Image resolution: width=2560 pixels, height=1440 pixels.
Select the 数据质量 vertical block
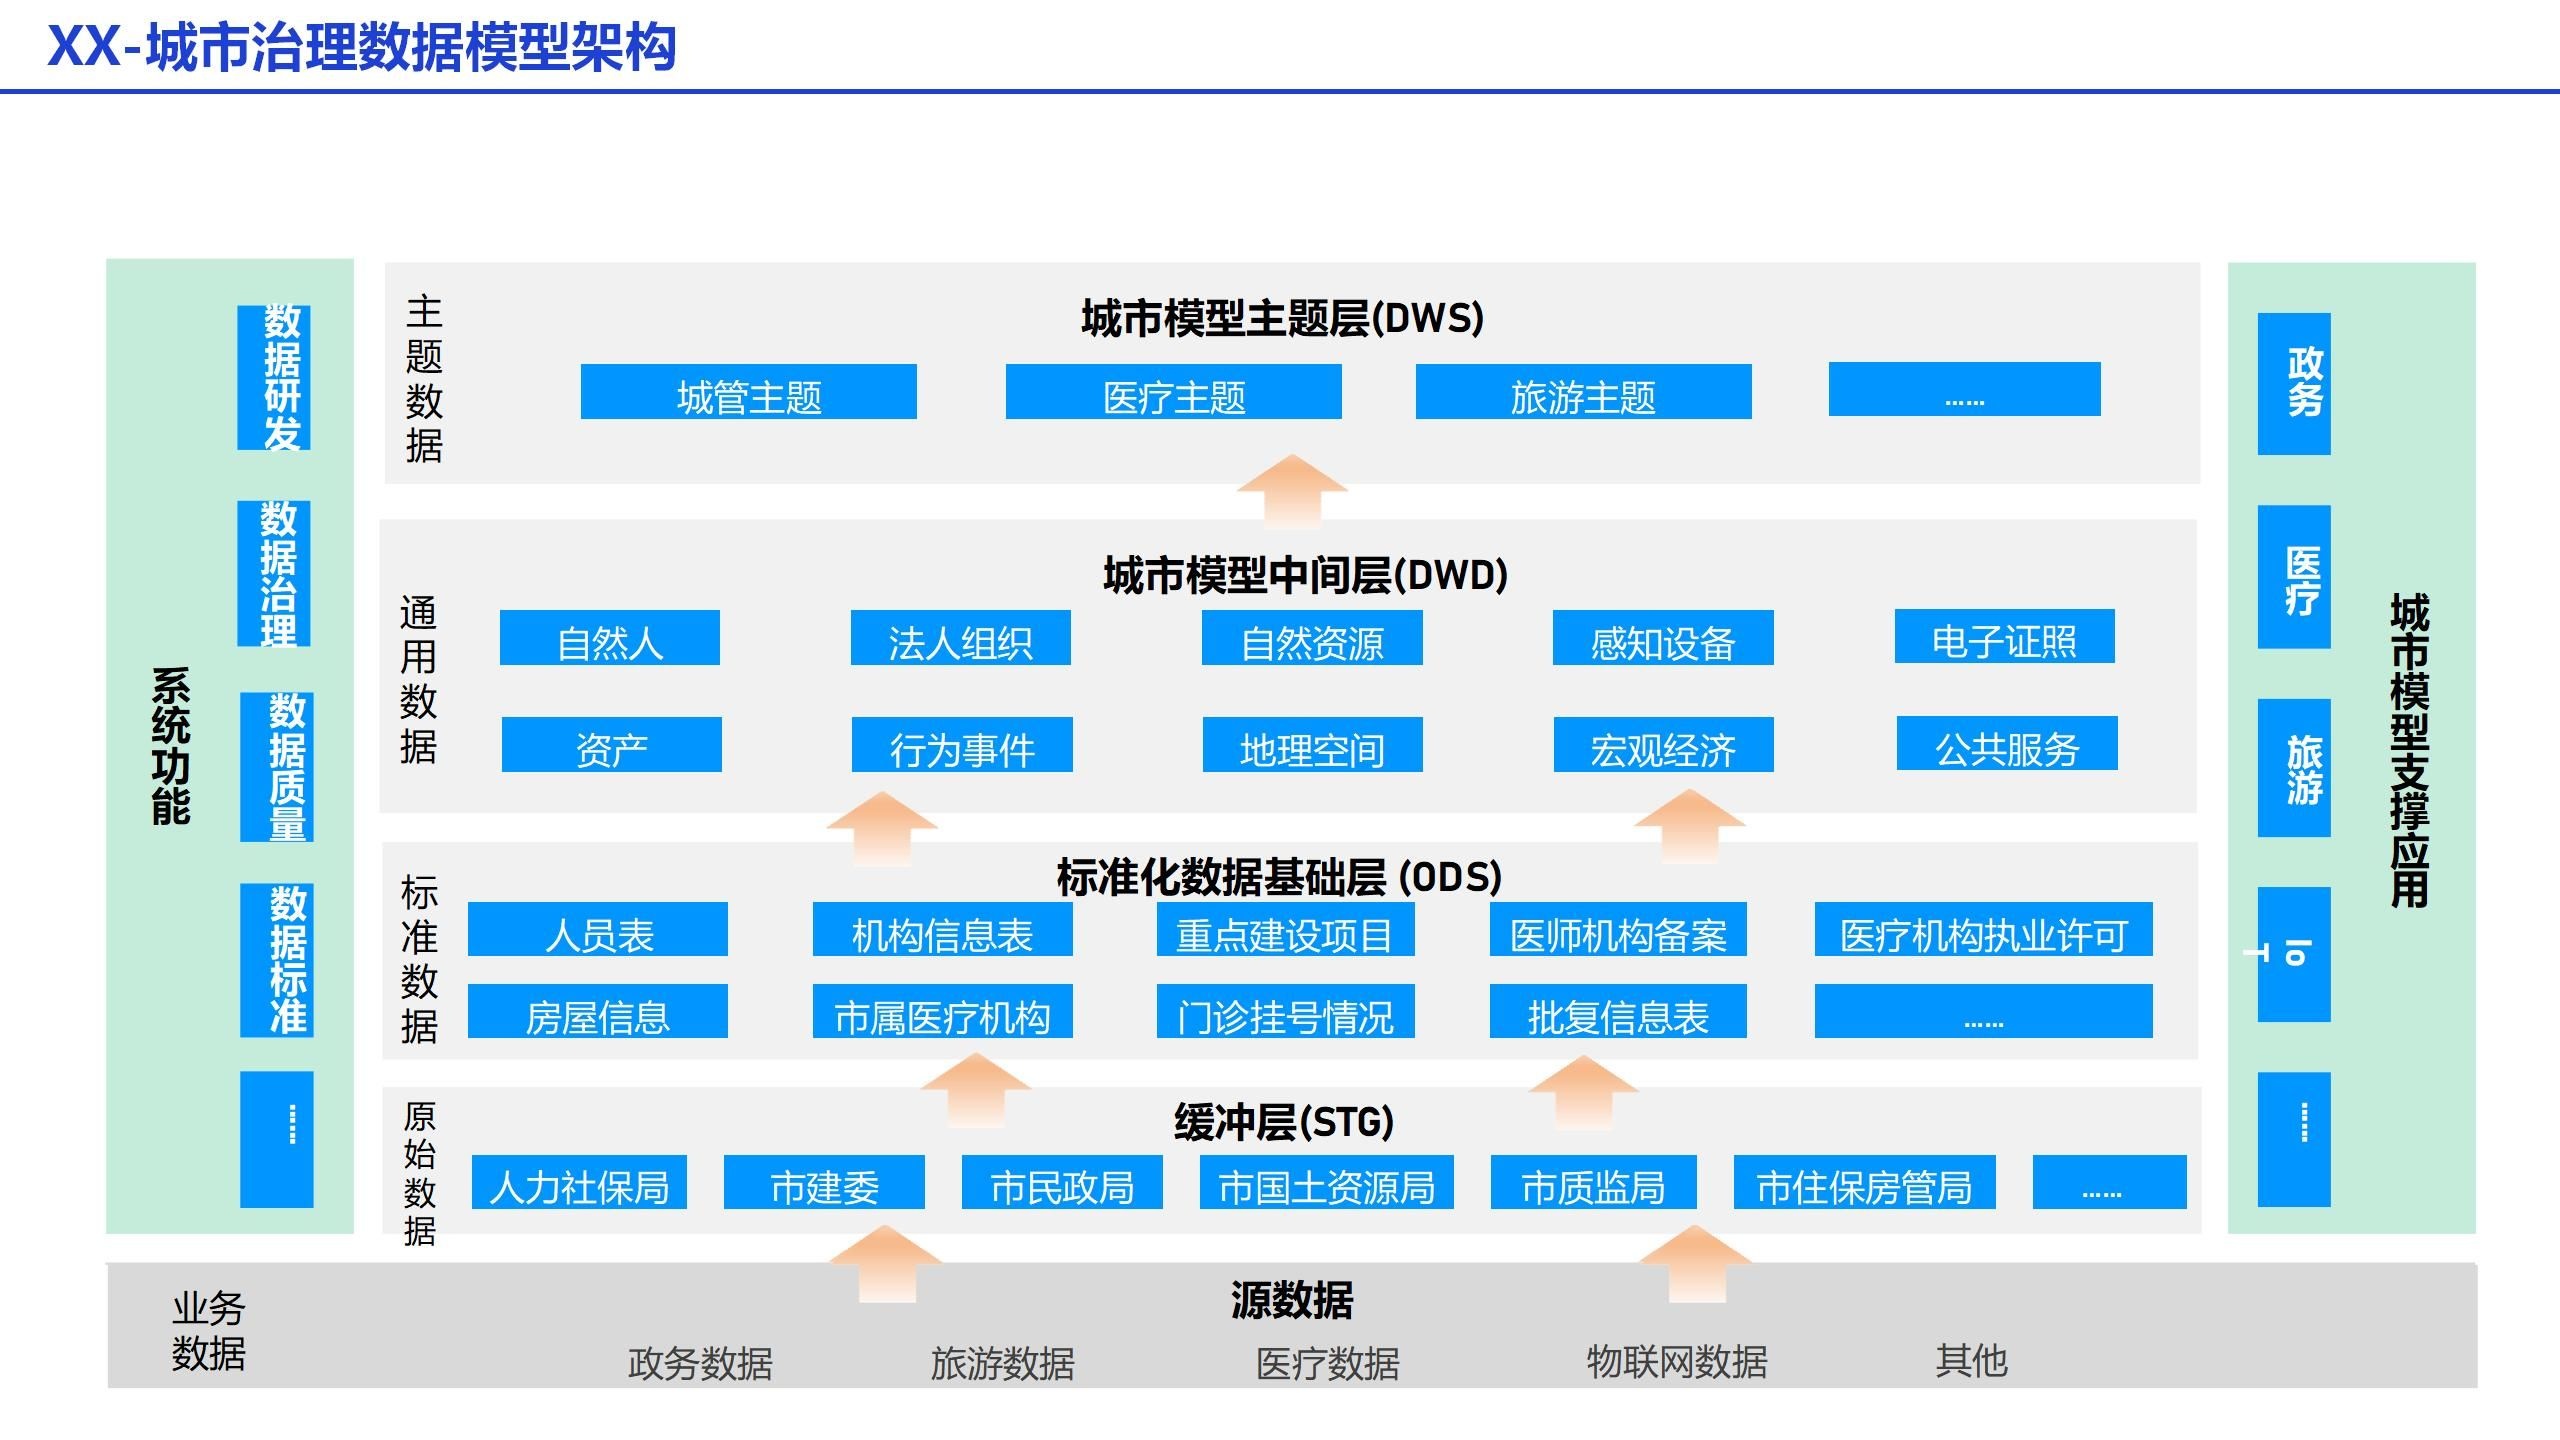click(x=277, y=767)
